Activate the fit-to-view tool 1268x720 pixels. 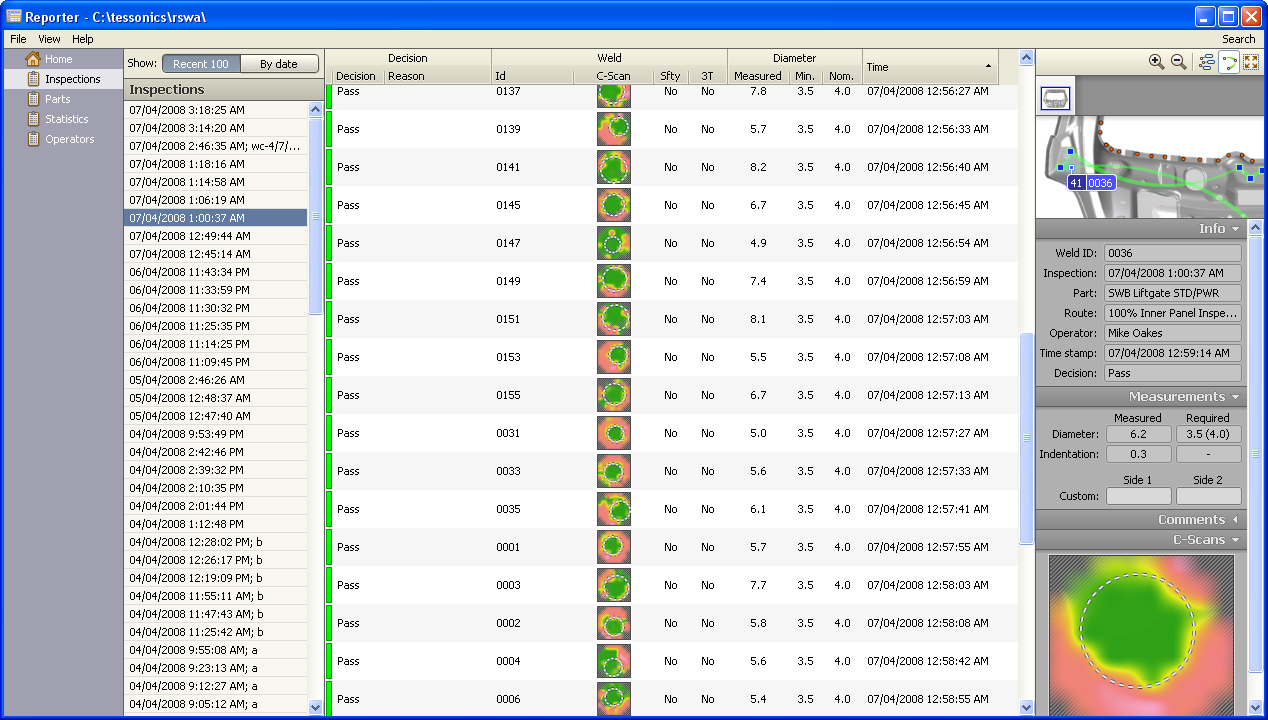click(x=1251, y=62)
